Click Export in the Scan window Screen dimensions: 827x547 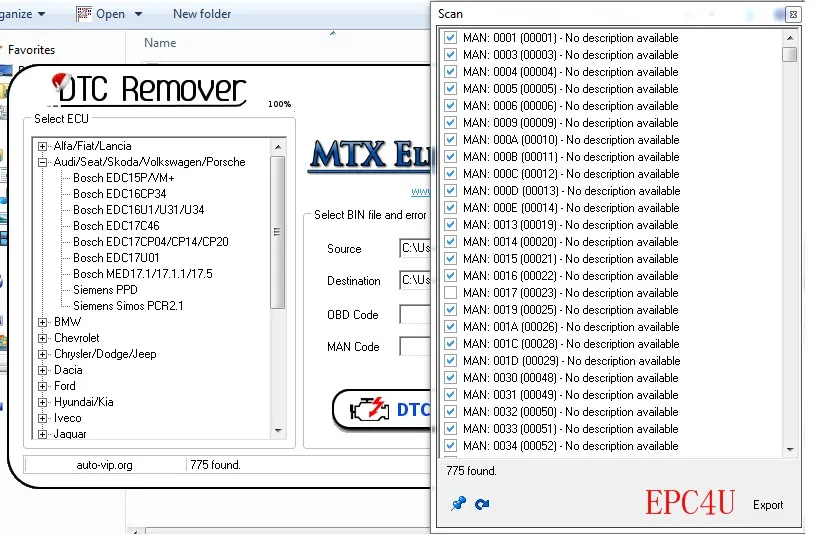point(768,505)
